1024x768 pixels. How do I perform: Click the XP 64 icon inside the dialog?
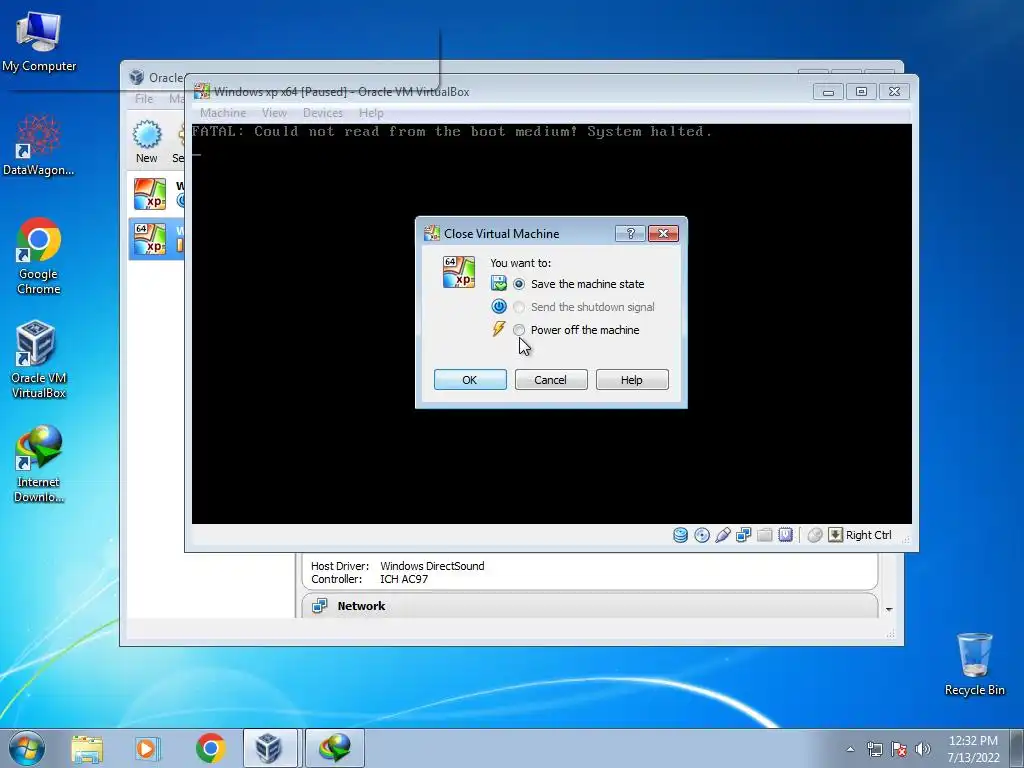coord(458,272)
